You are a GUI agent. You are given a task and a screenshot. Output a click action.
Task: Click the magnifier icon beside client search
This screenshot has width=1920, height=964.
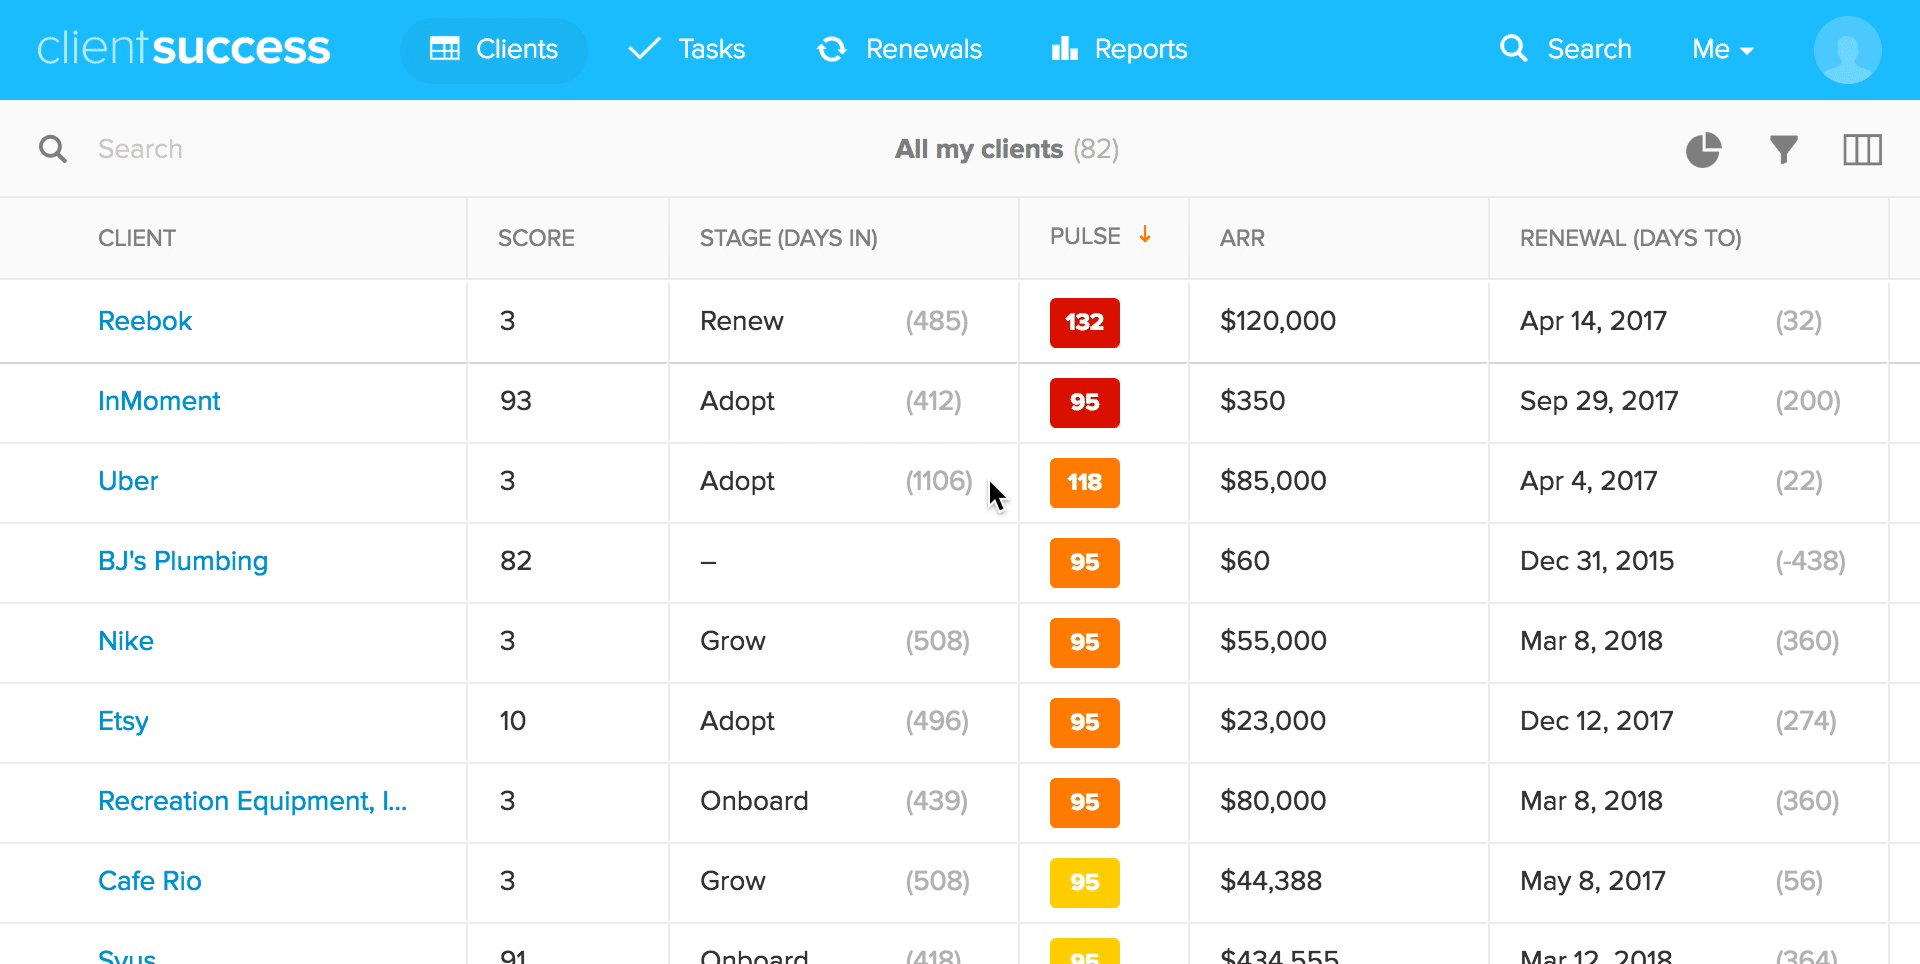[x=53, y=149]
